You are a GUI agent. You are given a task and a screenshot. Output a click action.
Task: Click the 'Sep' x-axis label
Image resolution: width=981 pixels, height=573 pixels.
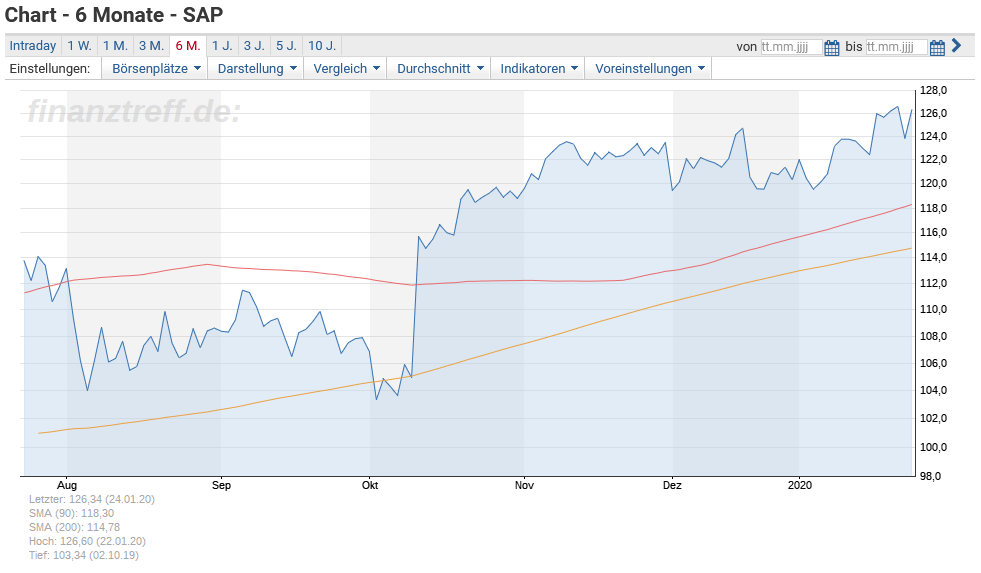click(x=221, y=485)
